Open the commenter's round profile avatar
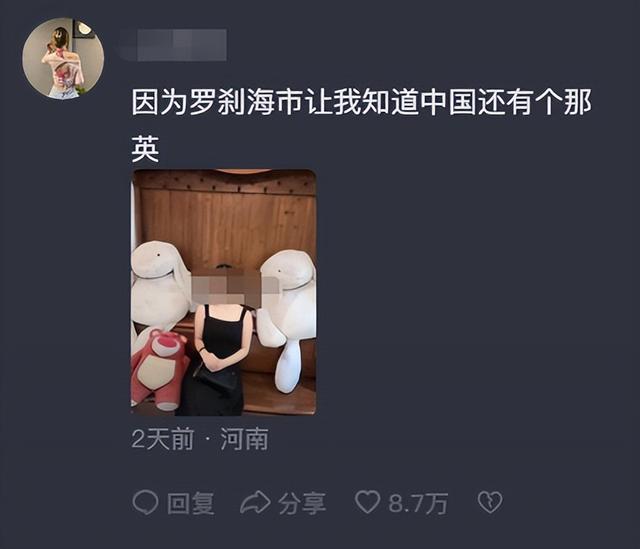Image resolution: width=640 pixels, height=549 pixels. click(63, 58)
